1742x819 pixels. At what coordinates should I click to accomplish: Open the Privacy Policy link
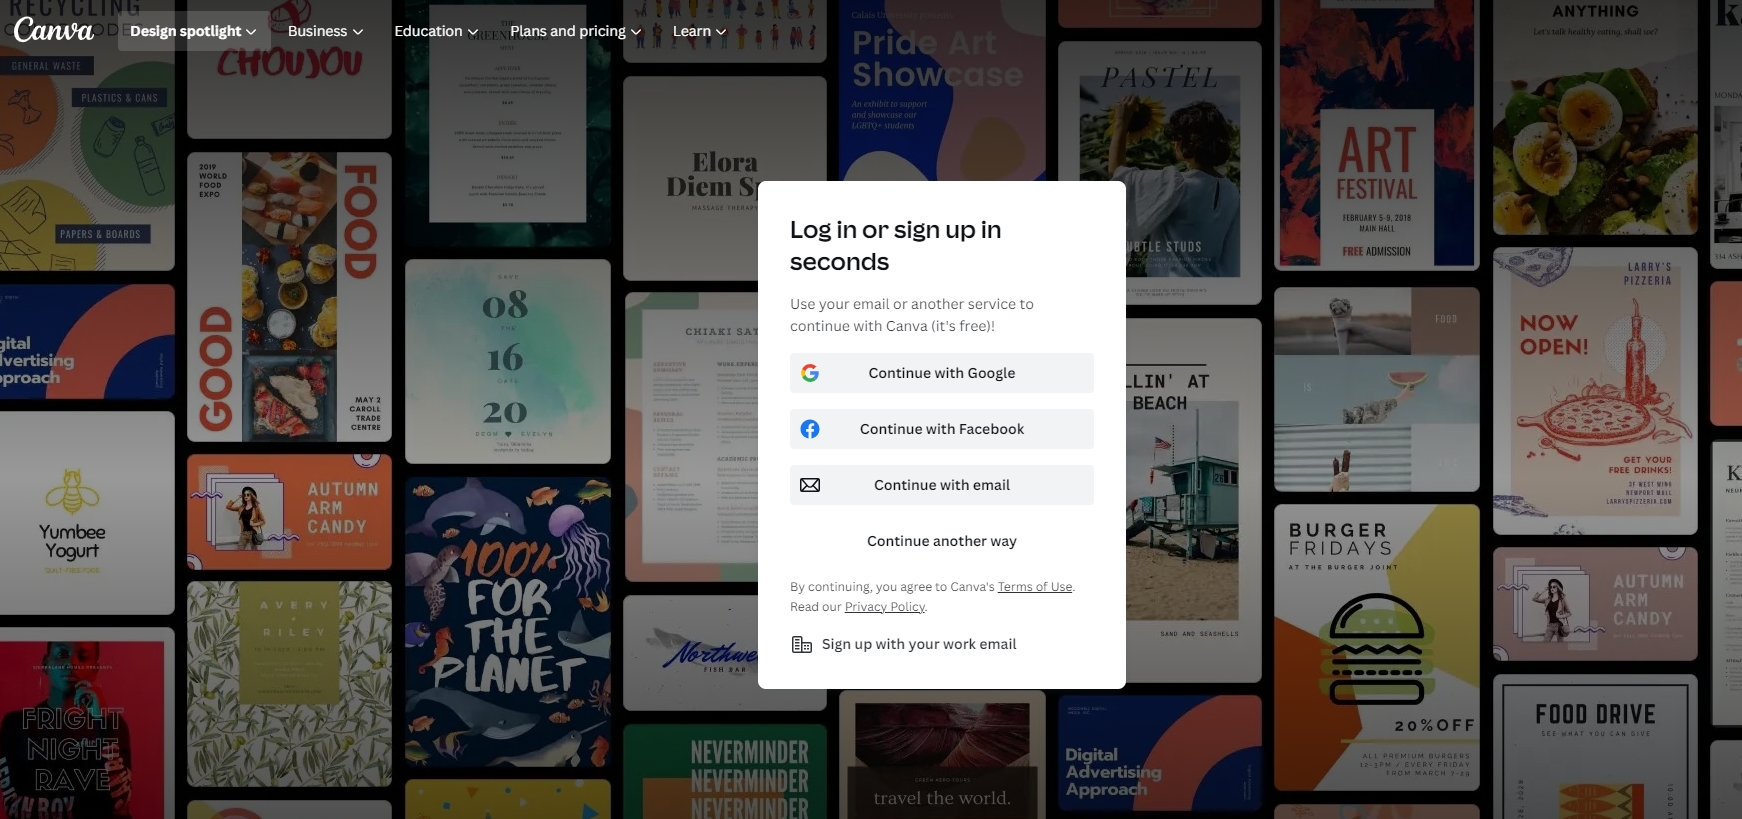click(x=885, y=607)
